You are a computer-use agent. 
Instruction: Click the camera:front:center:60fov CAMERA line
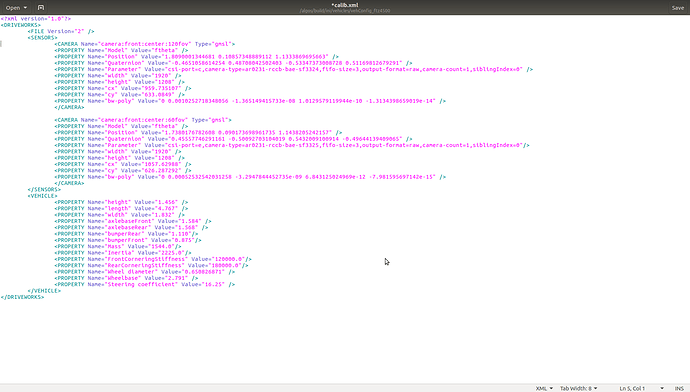coord(143,120)
